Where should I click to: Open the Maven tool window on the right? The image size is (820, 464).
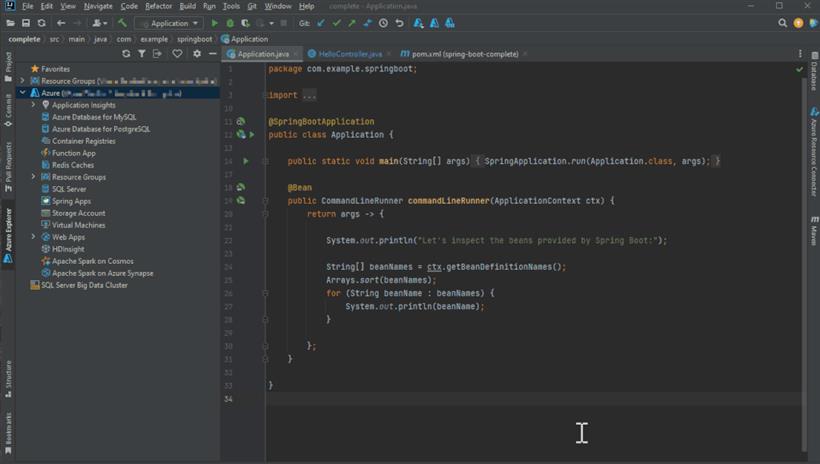814,230
